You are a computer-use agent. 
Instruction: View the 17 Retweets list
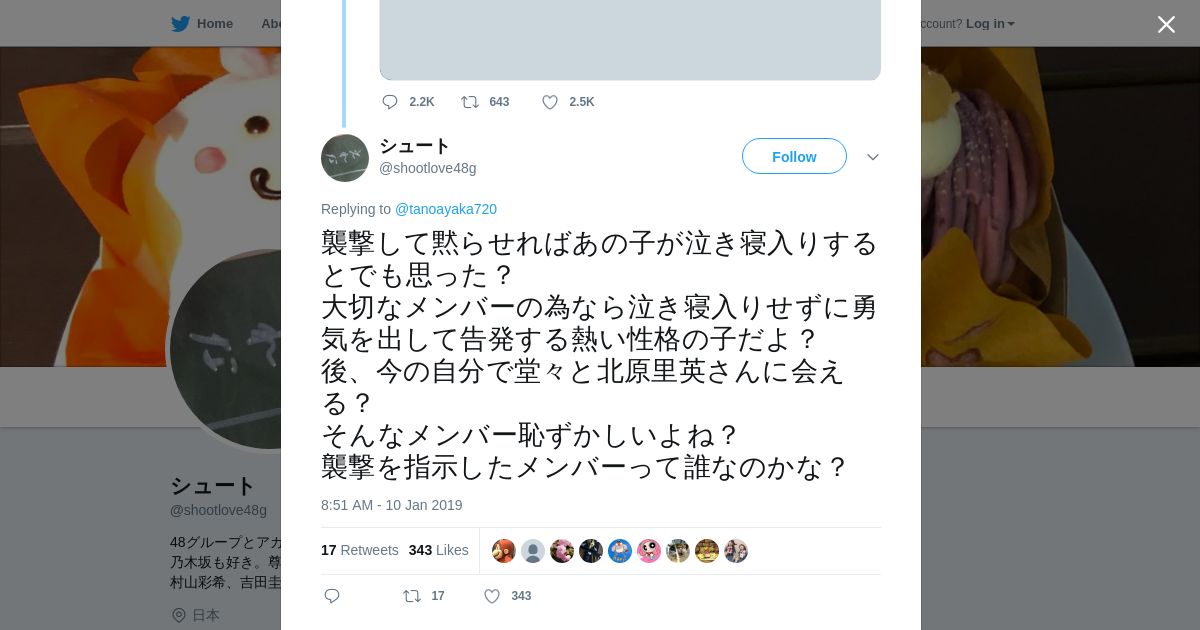(359, 550)
